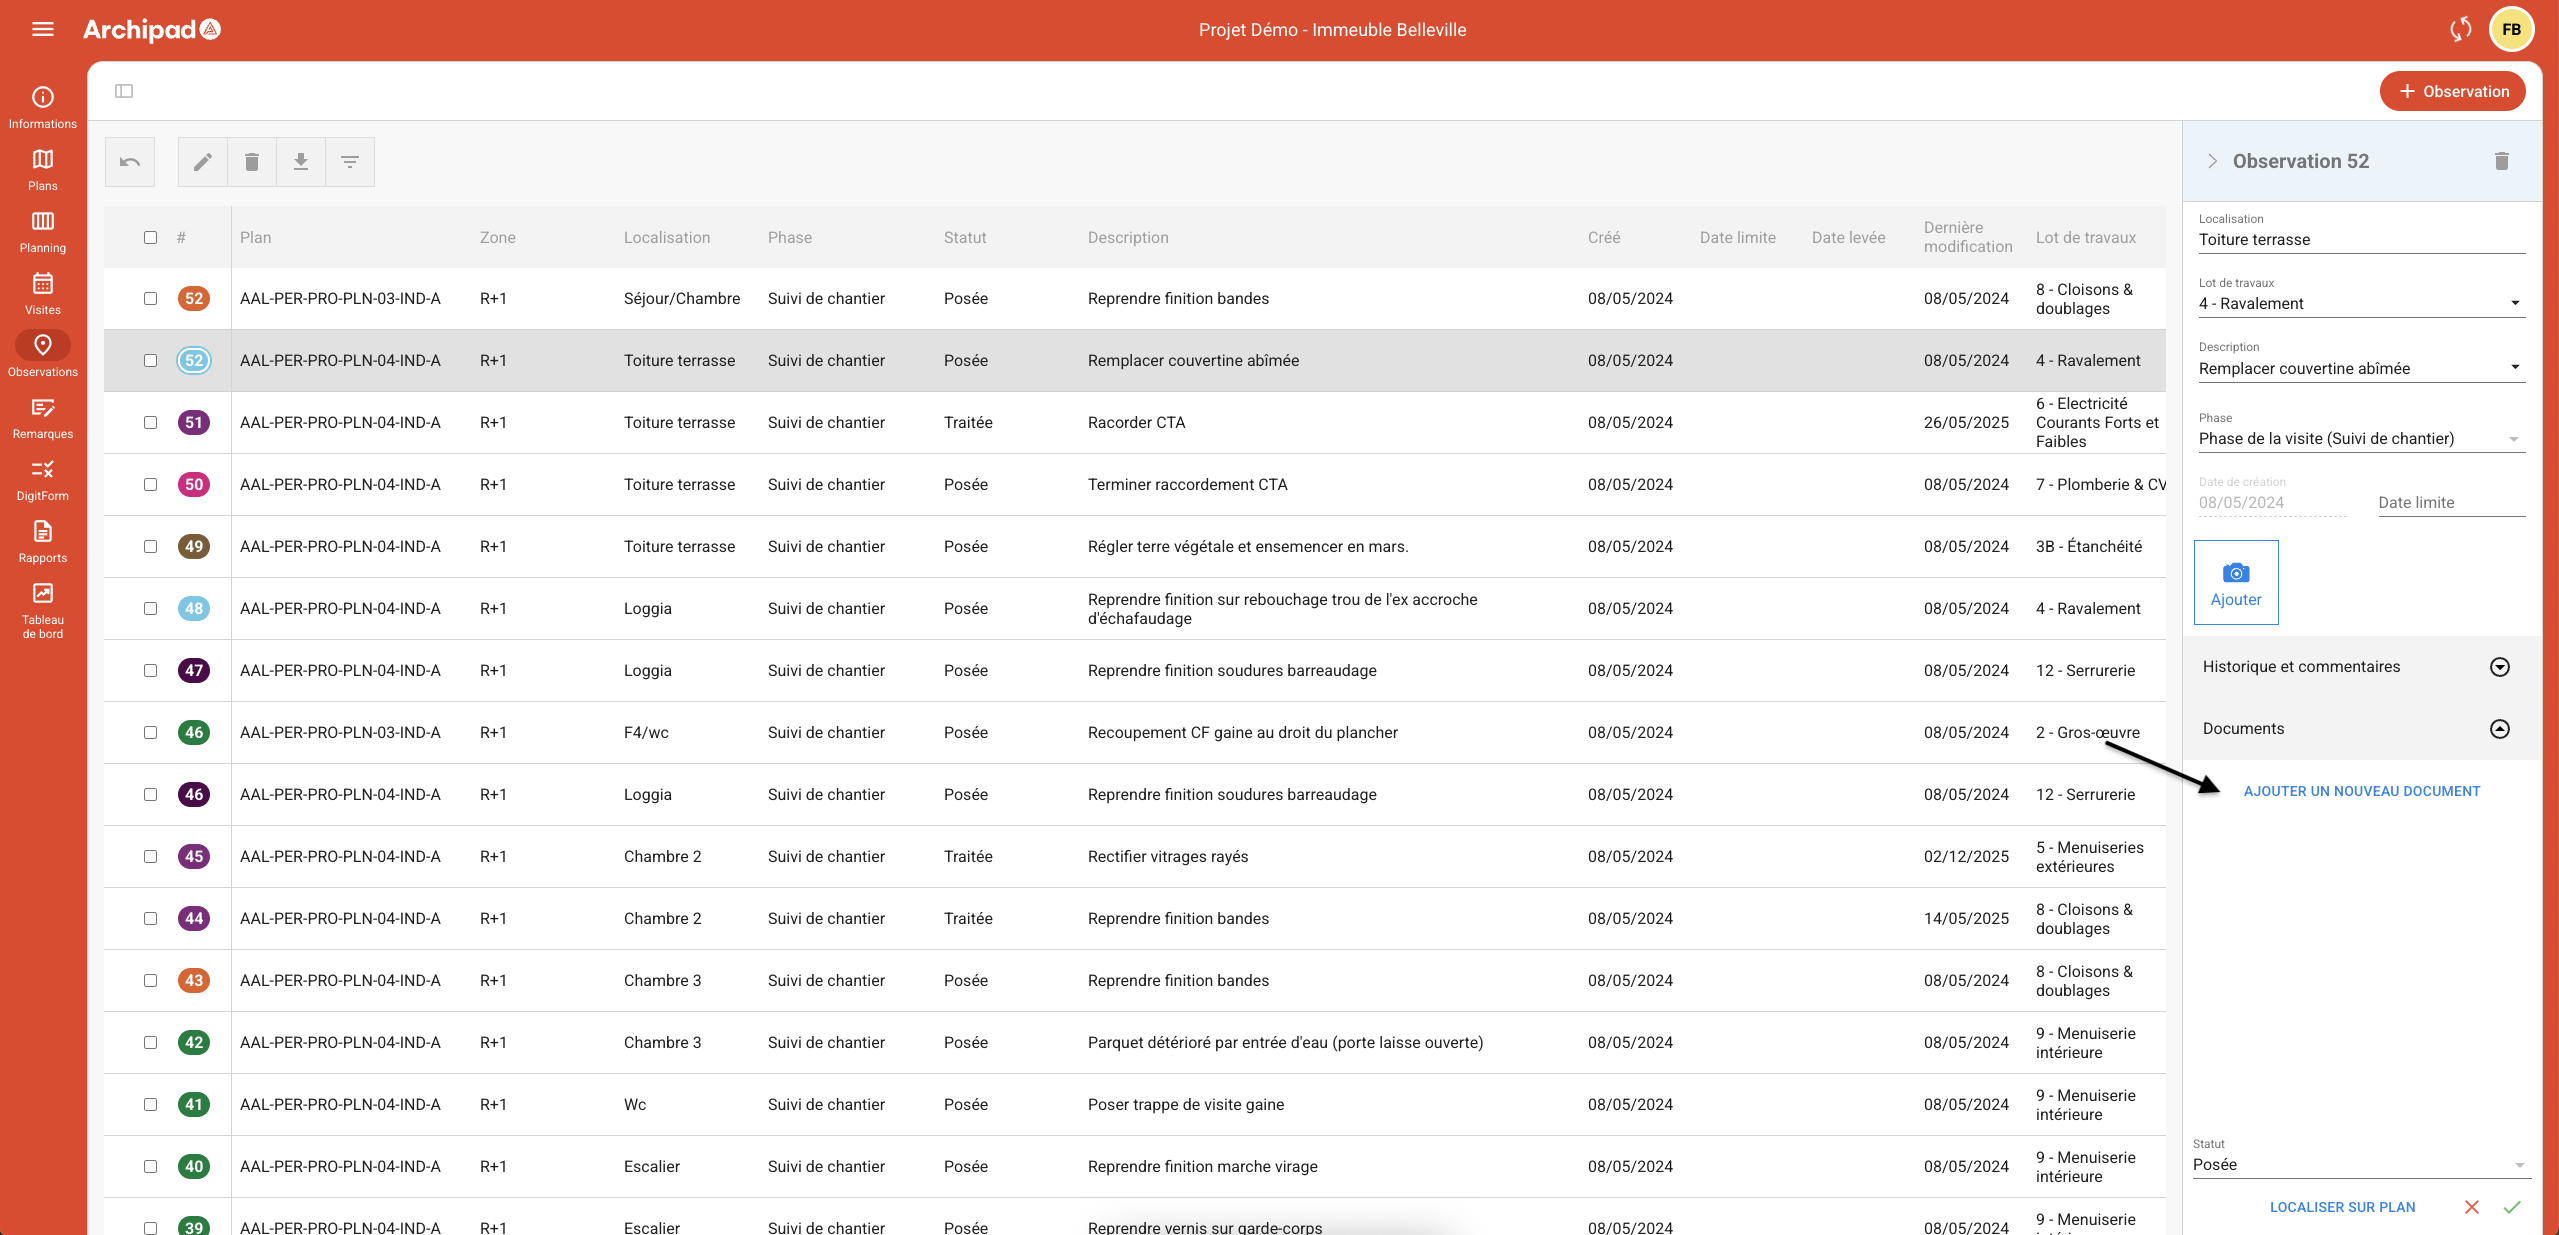Open the Statut Posée dropdown

[2355, 1165]
